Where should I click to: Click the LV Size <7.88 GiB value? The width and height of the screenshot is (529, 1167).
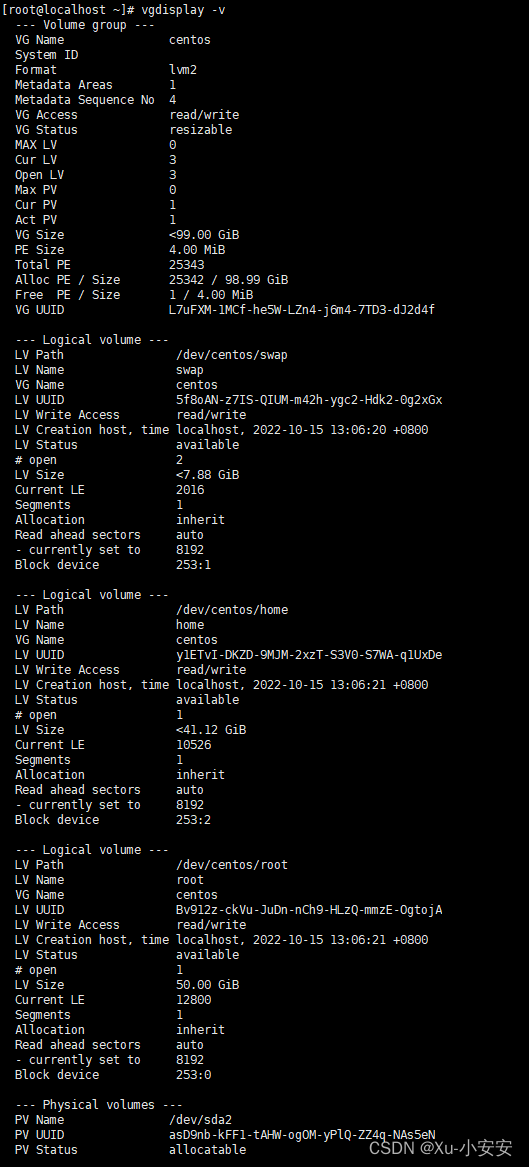pyautogui.click(x=208, y=475)
